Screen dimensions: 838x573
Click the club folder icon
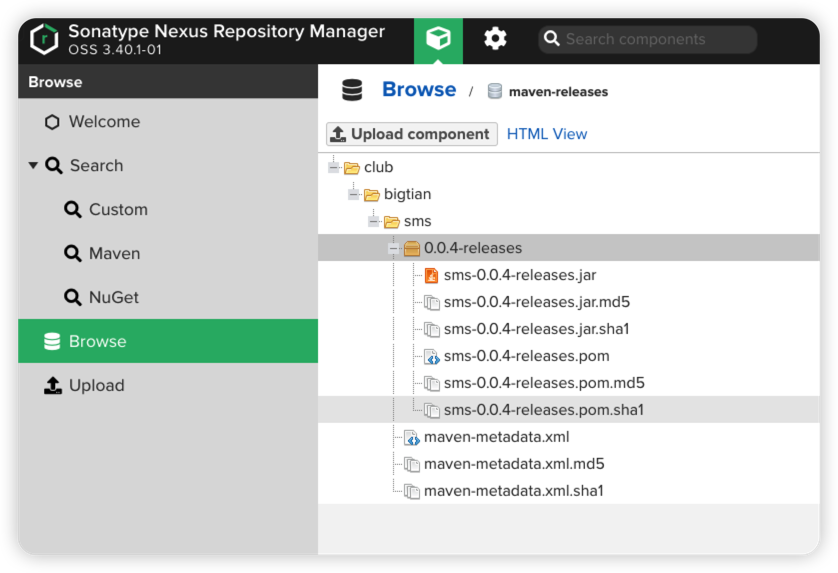[352, 168]
